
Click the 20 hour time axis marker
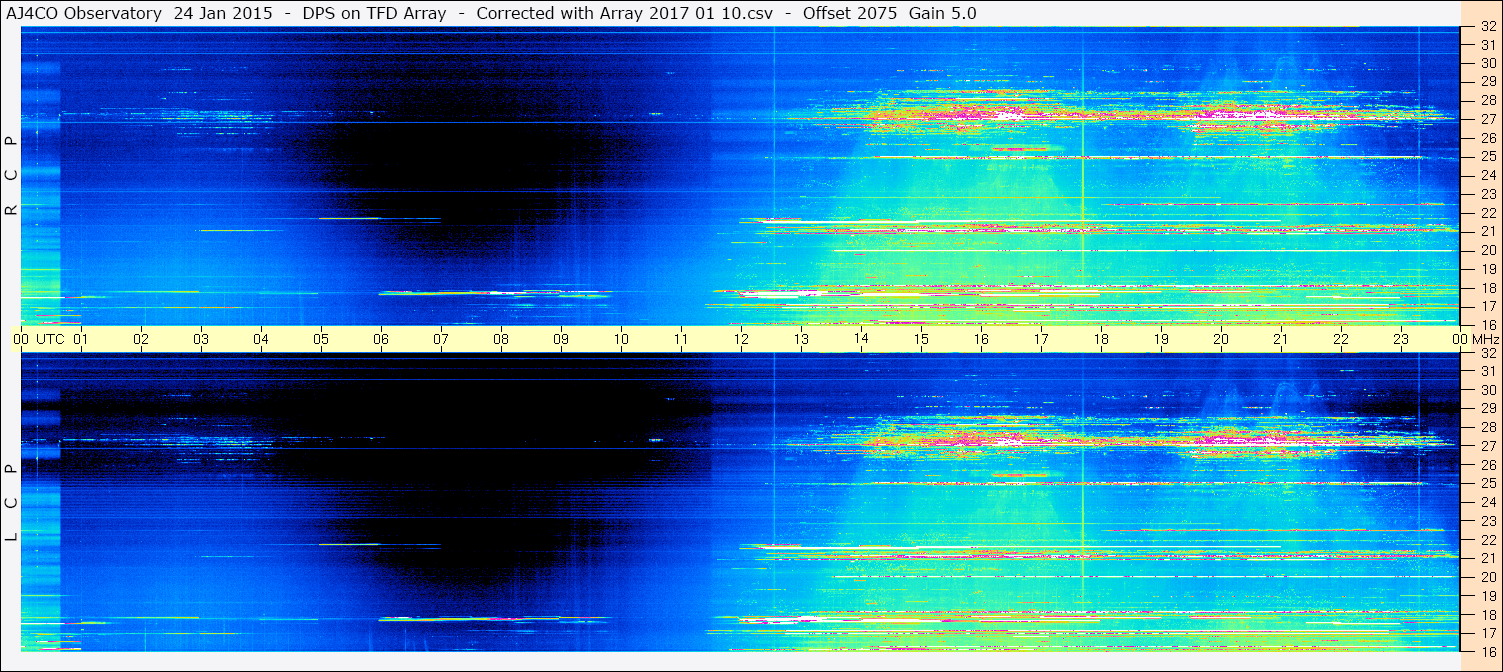(x=1221, y=339)
